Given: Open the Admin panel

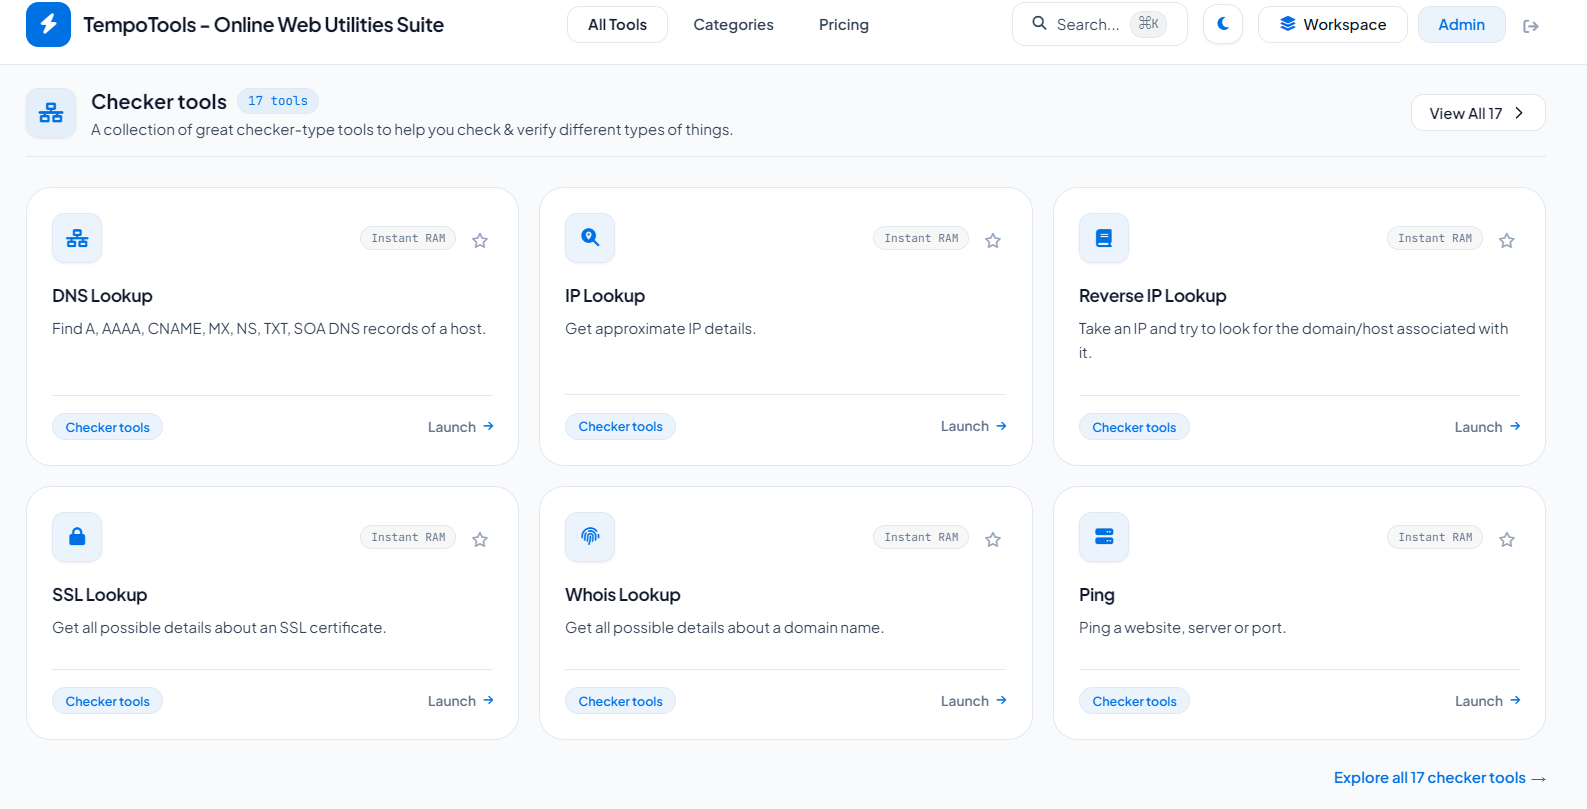Looking at the screenshot, I should (x=1461, y=24).
